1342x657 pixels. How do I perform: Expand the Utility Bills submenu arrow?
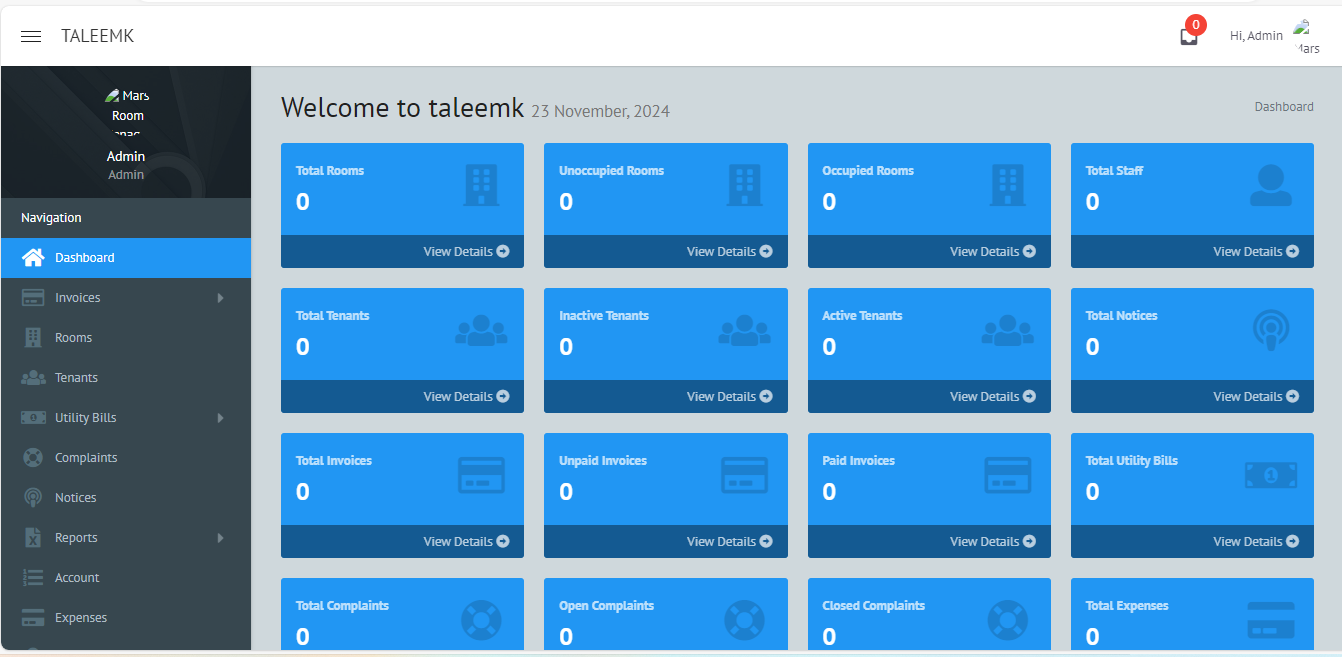click(x=221, y=418)
